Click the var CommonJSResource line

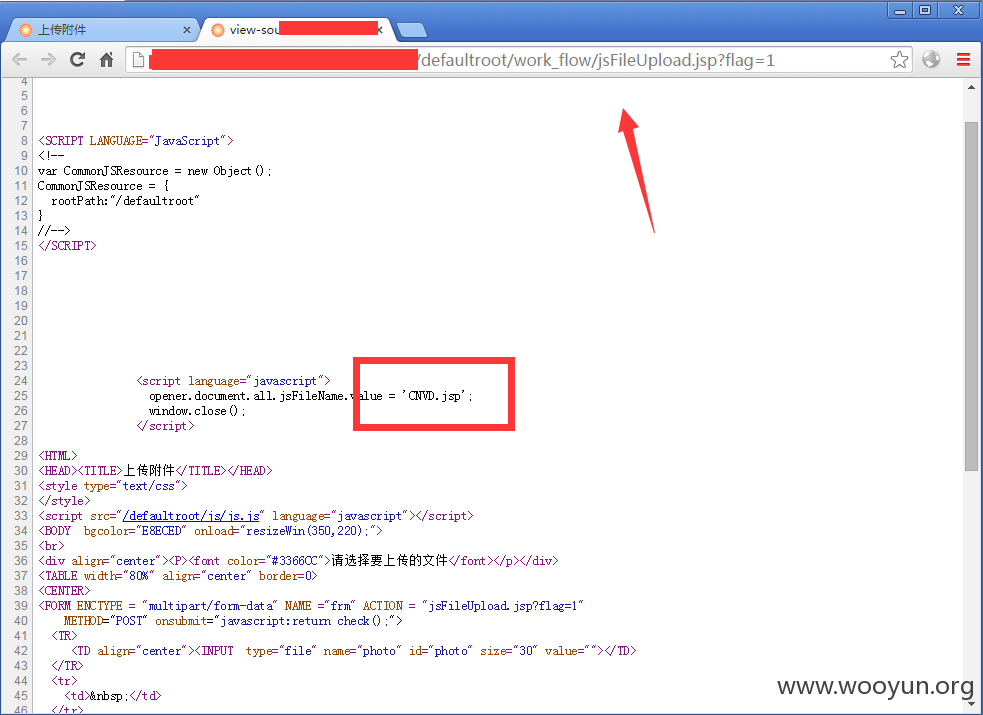click(154, 170)
